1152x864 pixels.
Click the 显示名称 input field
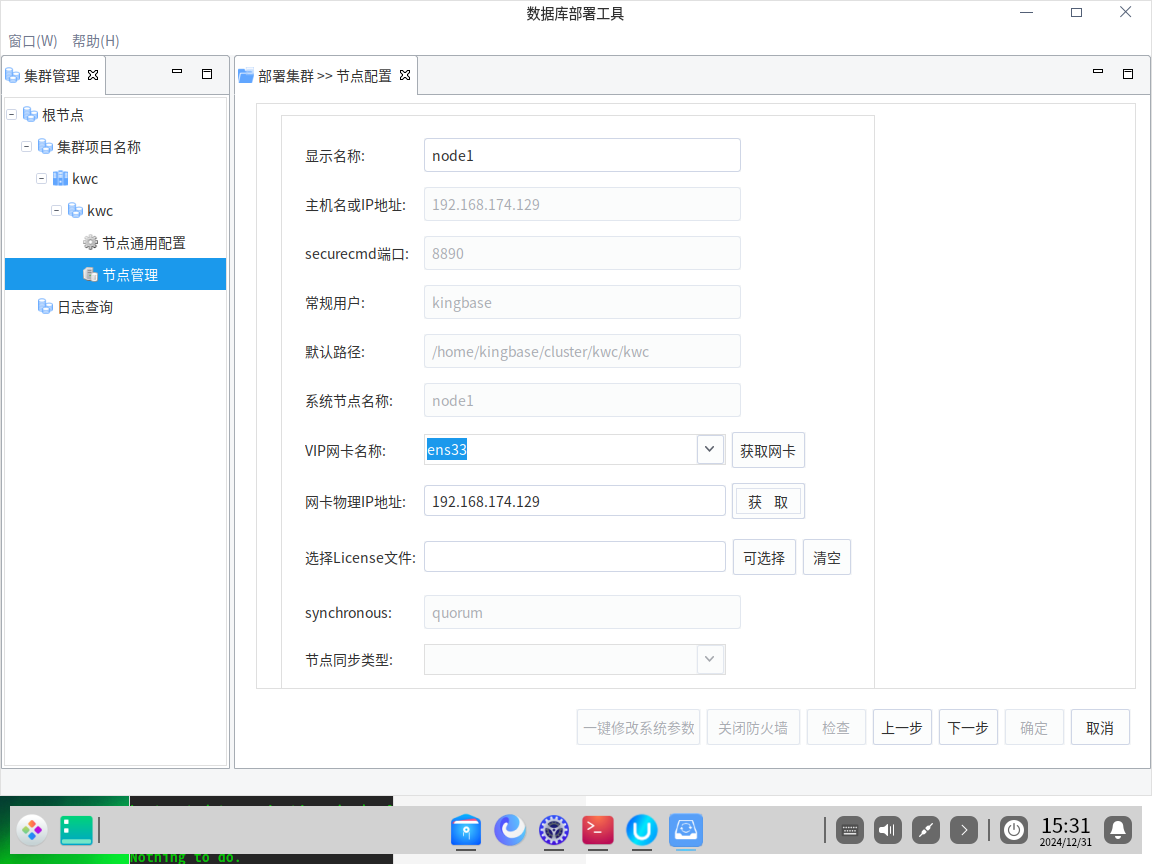pos(582,155)
